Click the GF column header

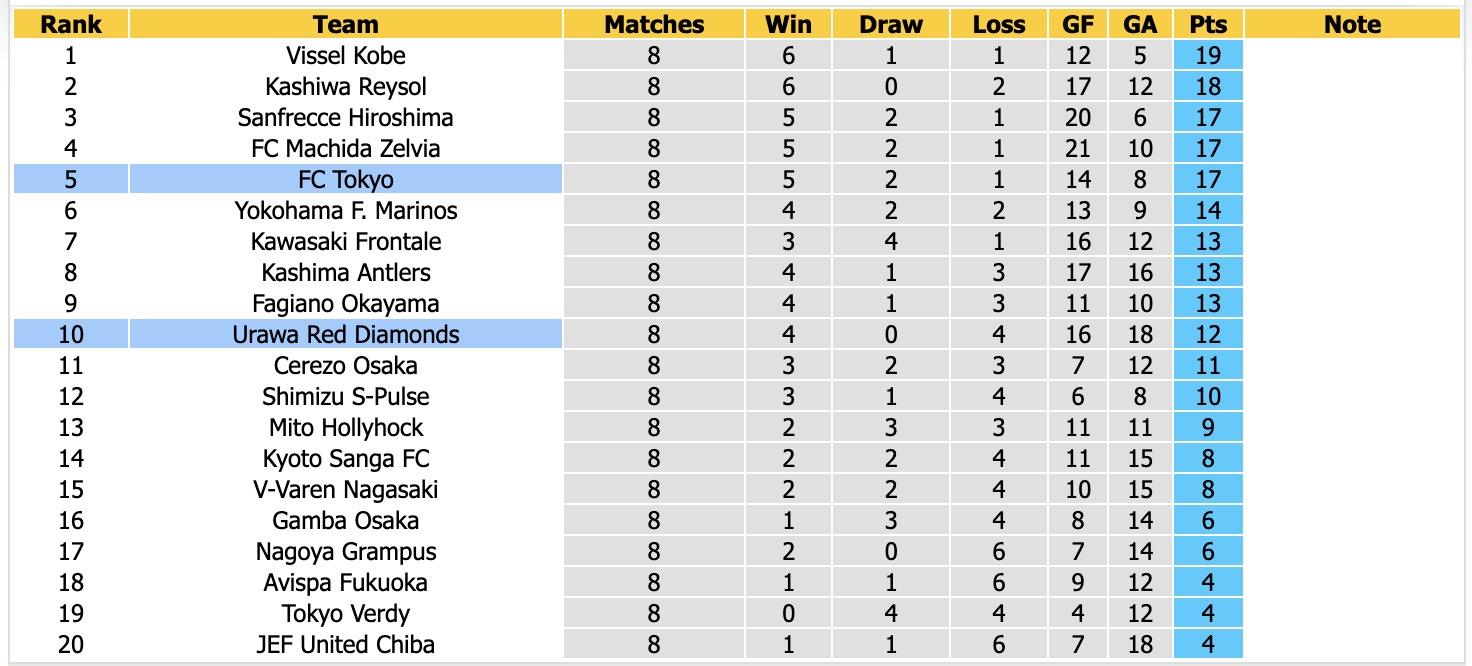point(1078,25)
